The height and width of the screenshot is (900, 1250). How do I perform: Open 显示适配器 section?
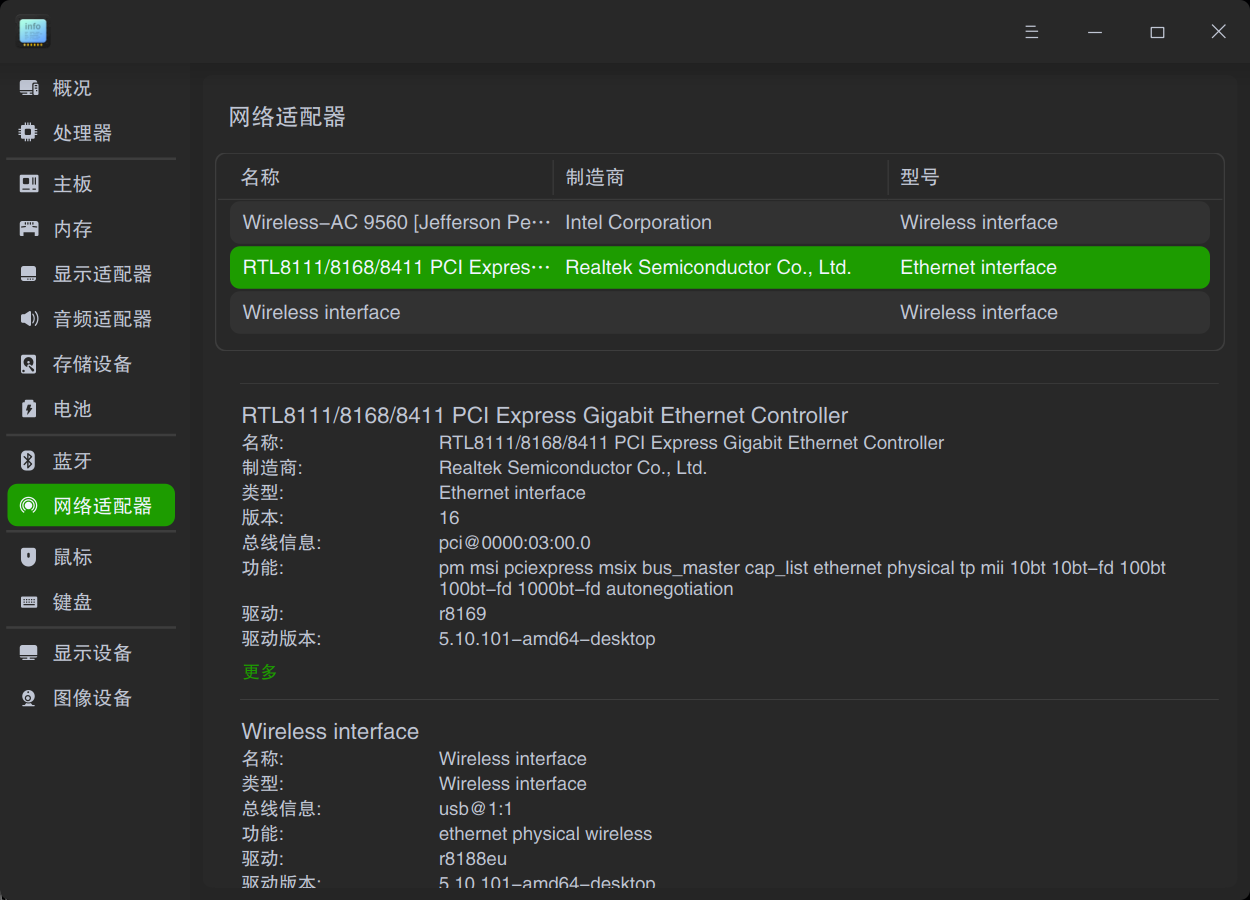[x=91, y=274]
